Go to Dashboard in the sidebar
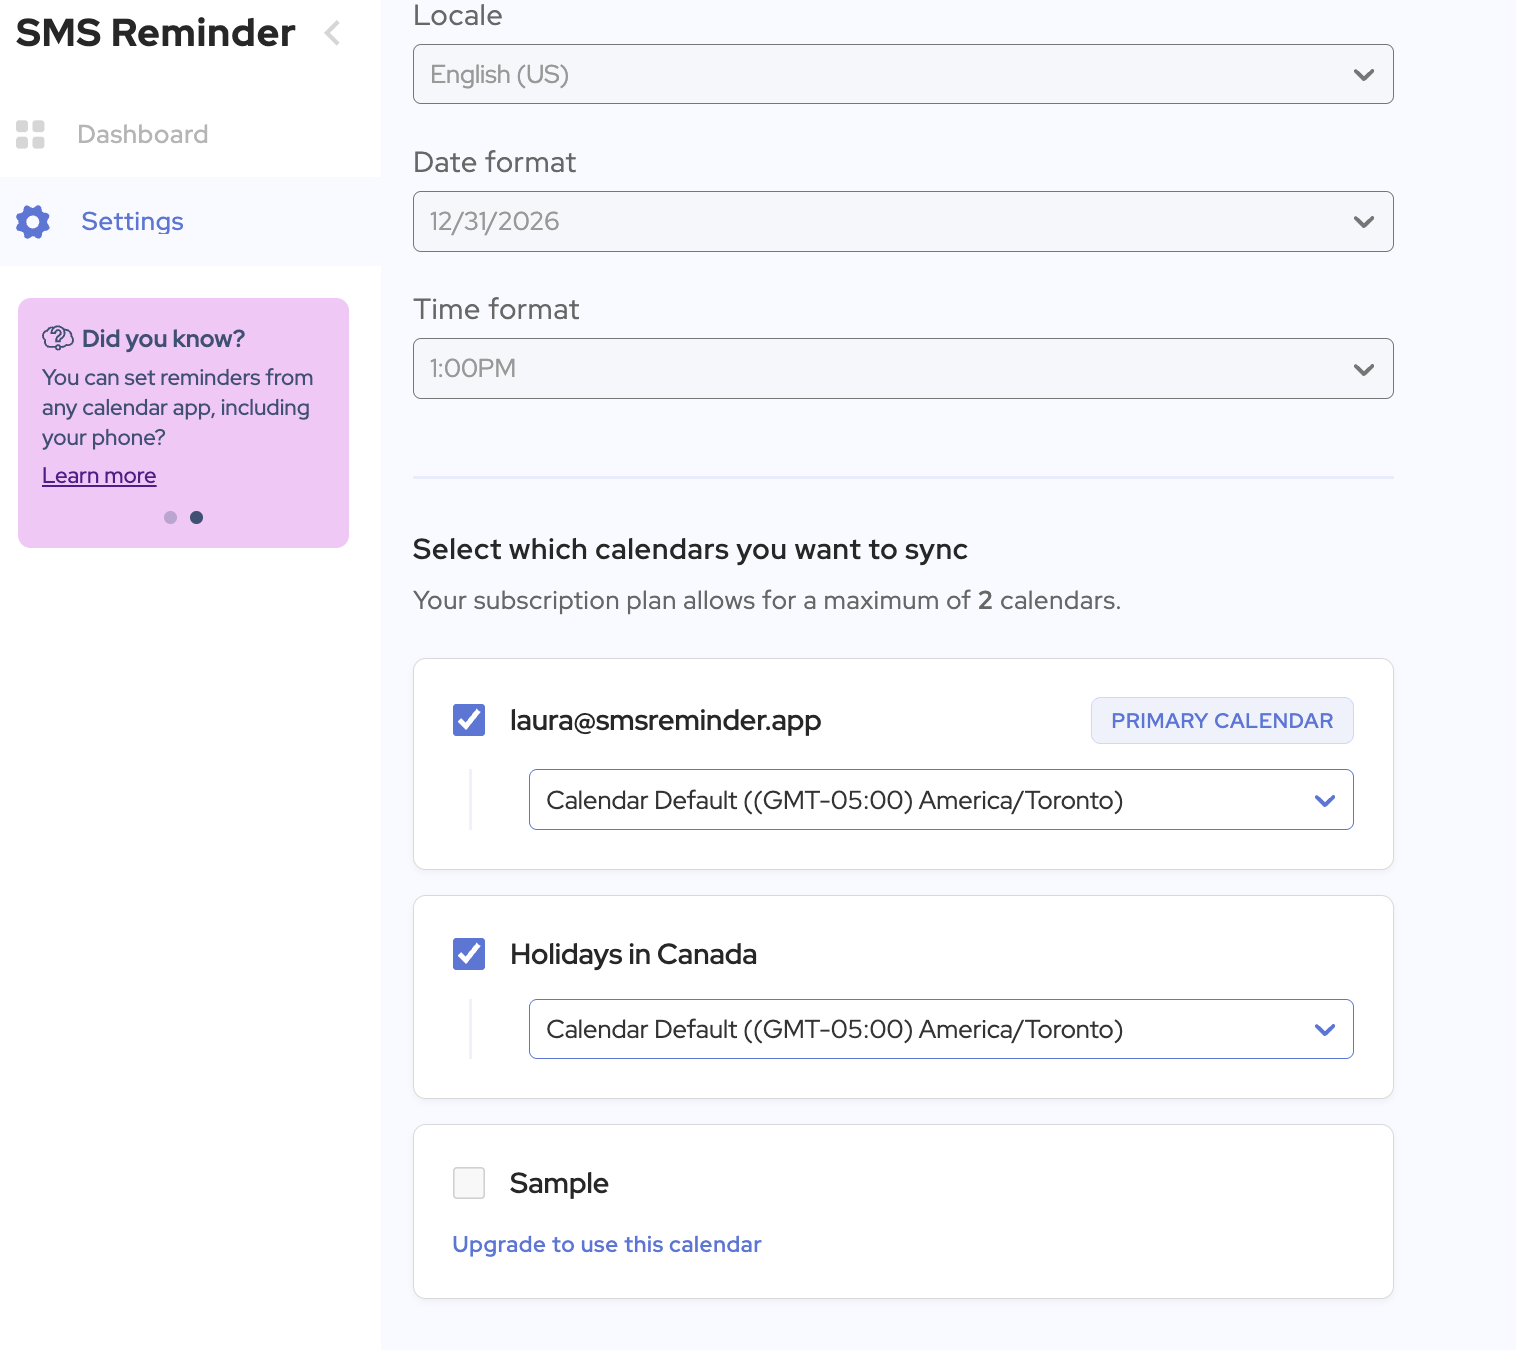The width and height of the screenshot is (1516, 1350). 142,135
